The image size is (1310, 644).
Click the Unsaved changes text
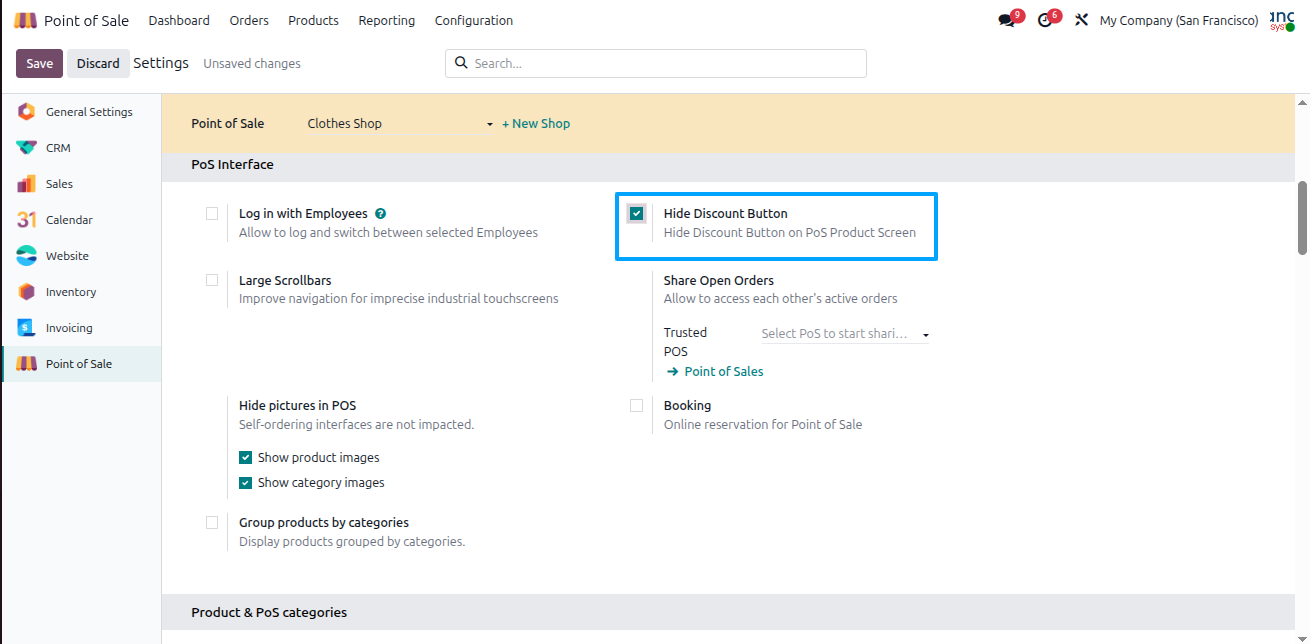coord(252,63)
